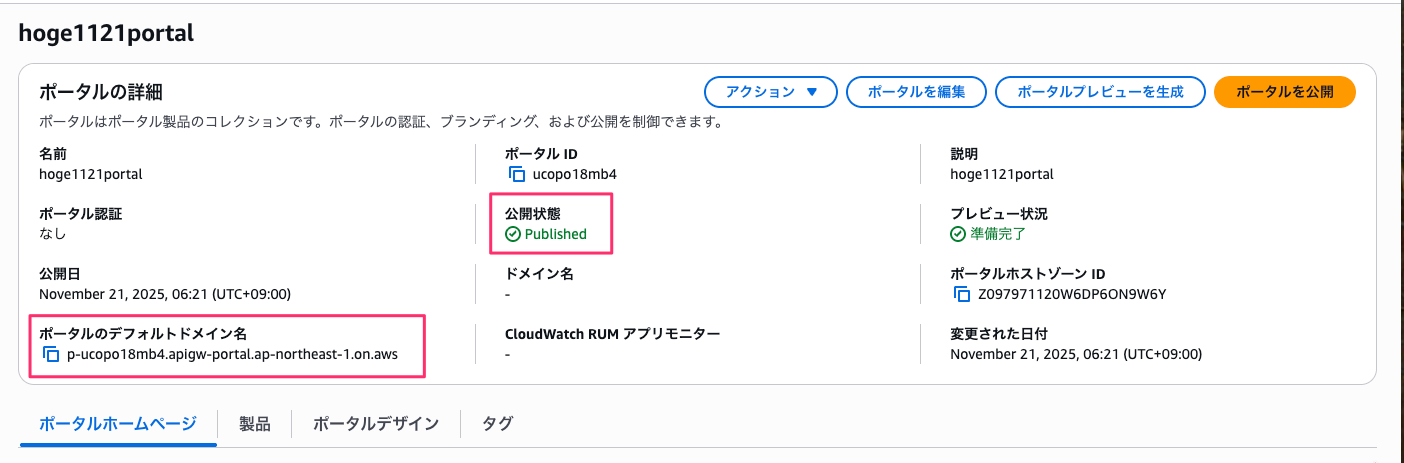Screen dimensions: 1404x463
Task: Click the ポータルを編集 button
Action: click(x=916, y=92)
